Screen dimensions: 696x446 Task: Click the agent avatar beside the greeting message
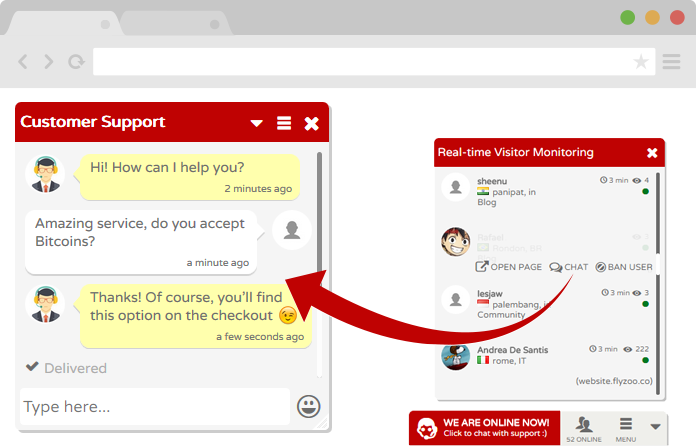tap(45, 174)
